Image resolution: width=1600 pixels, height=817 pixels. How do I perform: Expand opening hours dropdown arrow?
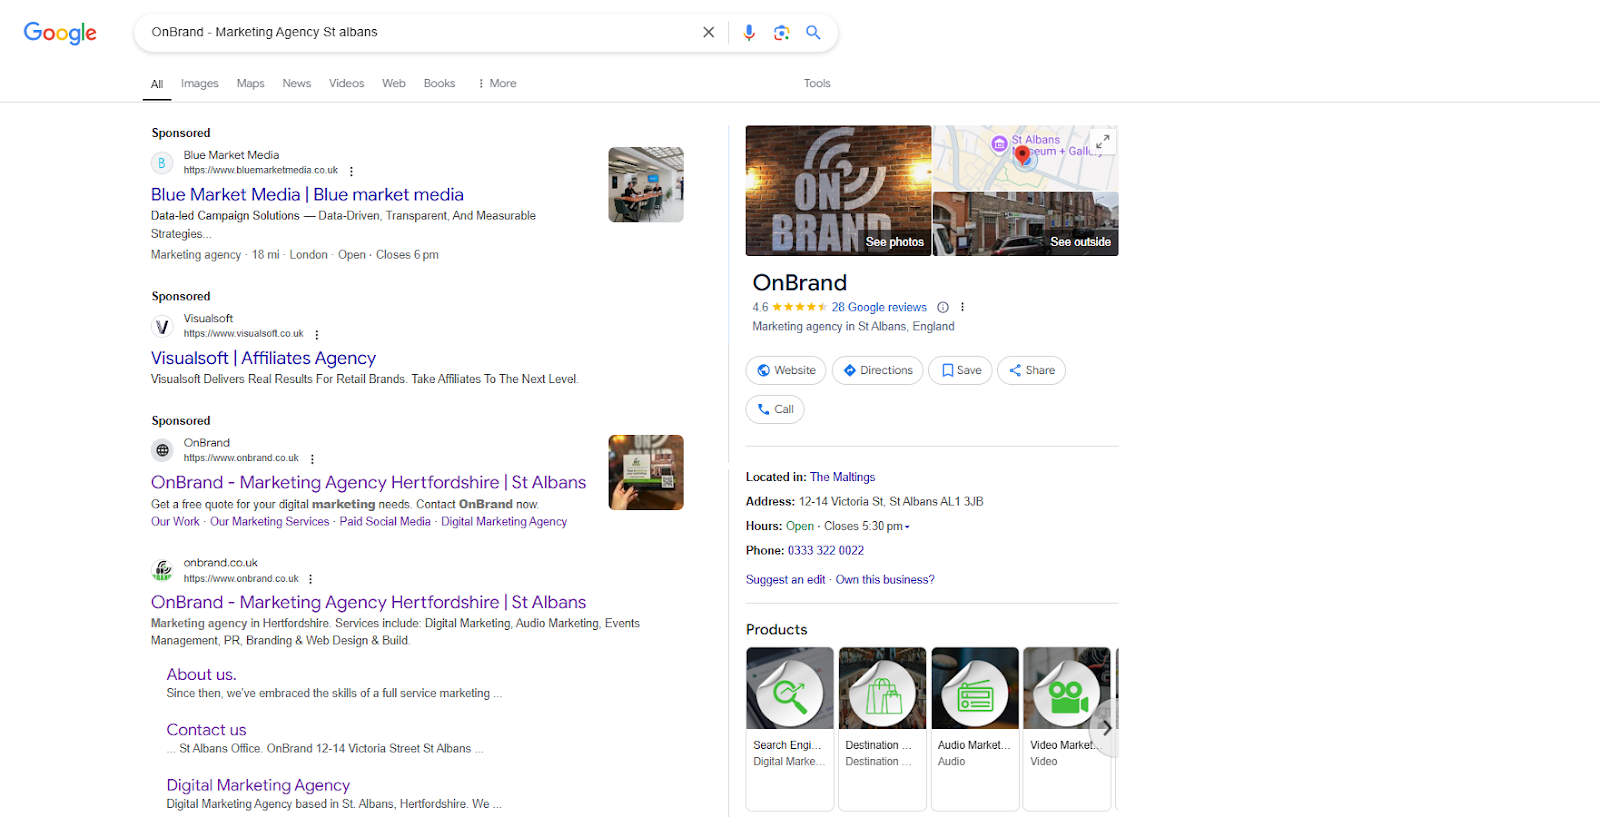(x=907, y=527)
